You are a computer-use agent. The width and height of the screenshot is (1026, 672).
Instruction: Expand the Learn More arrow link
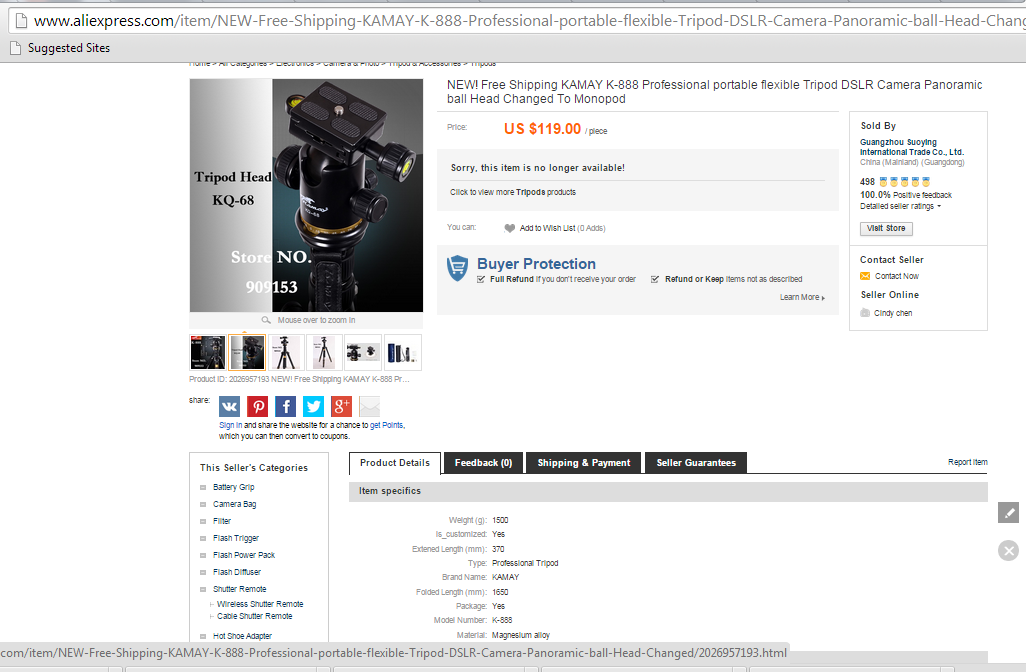pyautogui.click(x=802, y=297)
